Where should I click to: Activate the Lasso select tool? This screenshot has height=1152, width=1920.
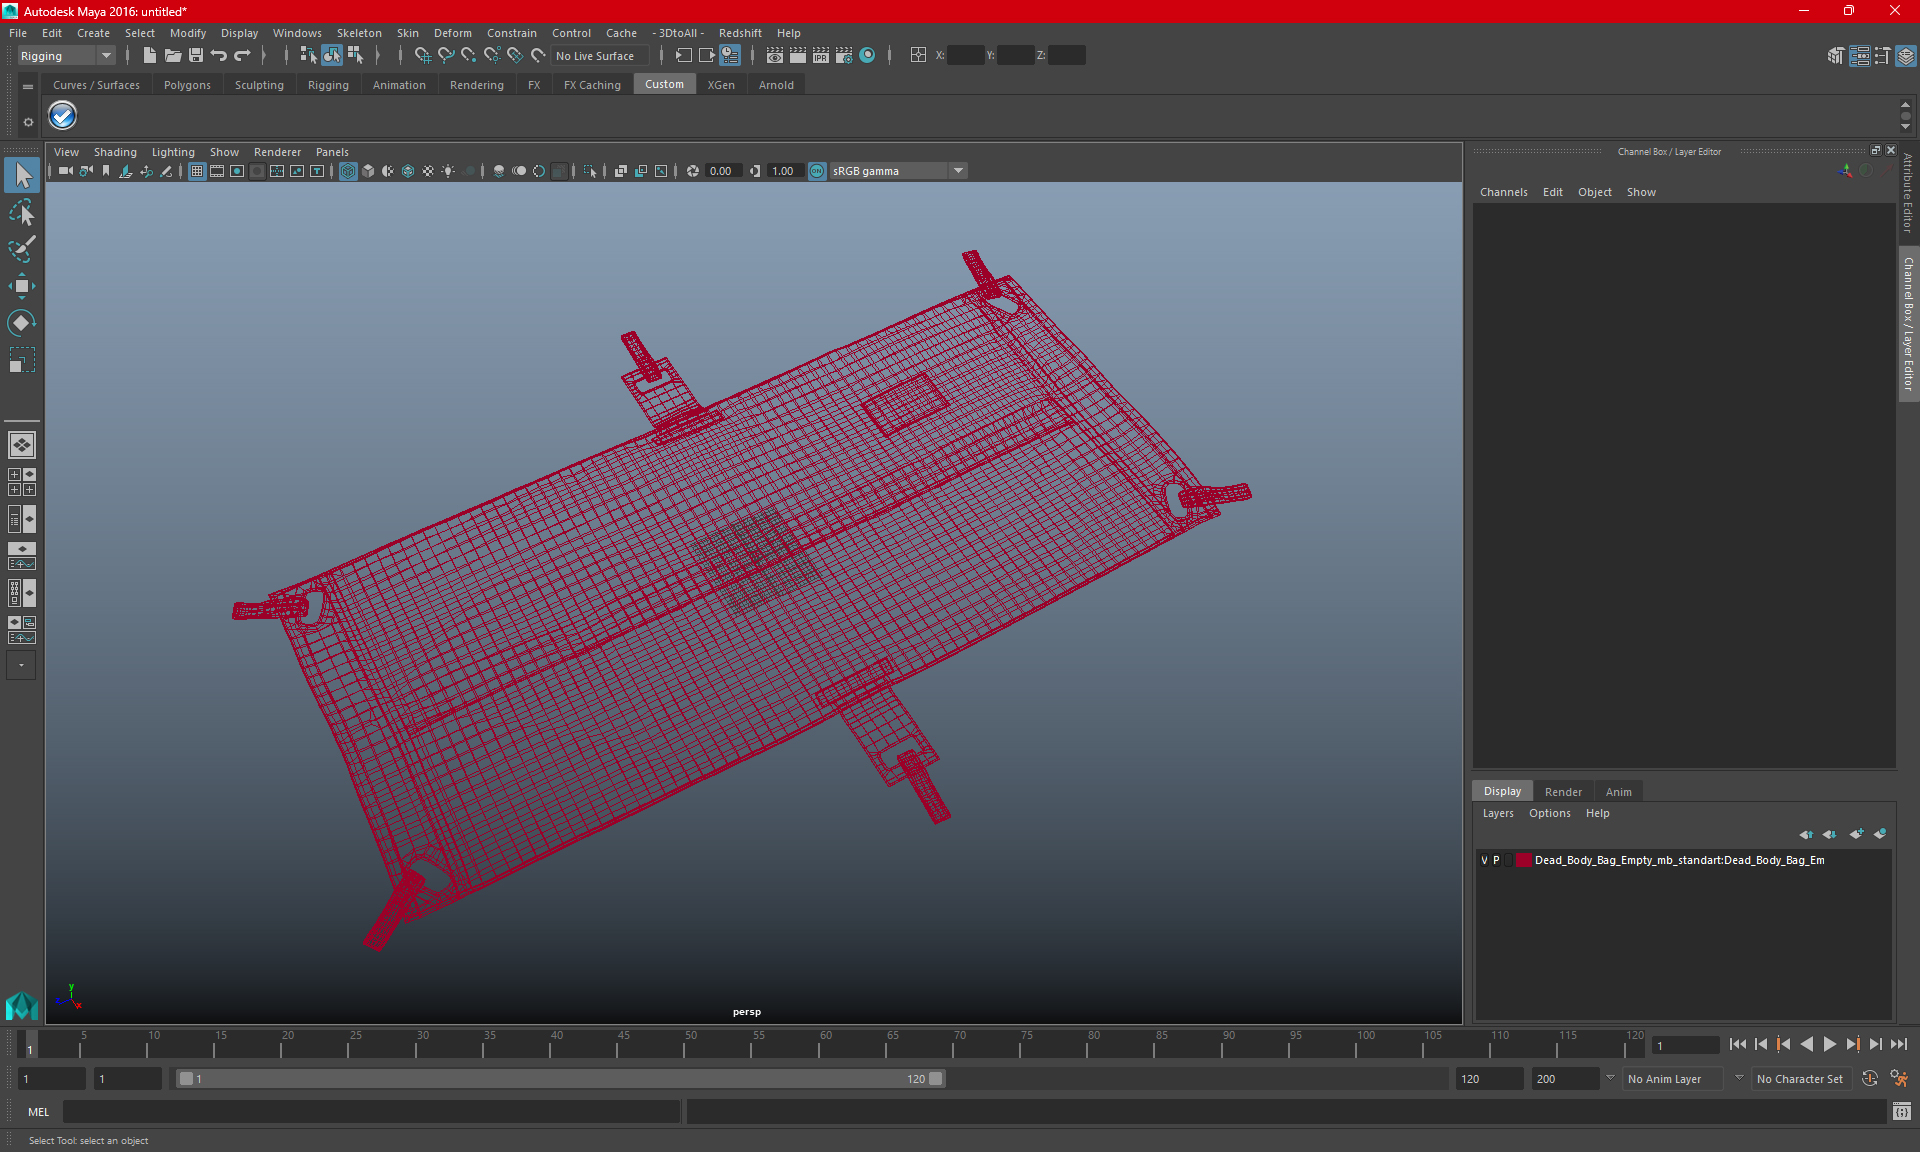[21, 212]
